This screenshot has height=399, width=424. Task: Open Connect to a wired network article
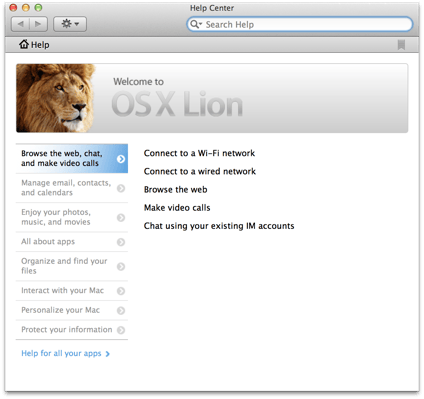[x=200, y=171]
